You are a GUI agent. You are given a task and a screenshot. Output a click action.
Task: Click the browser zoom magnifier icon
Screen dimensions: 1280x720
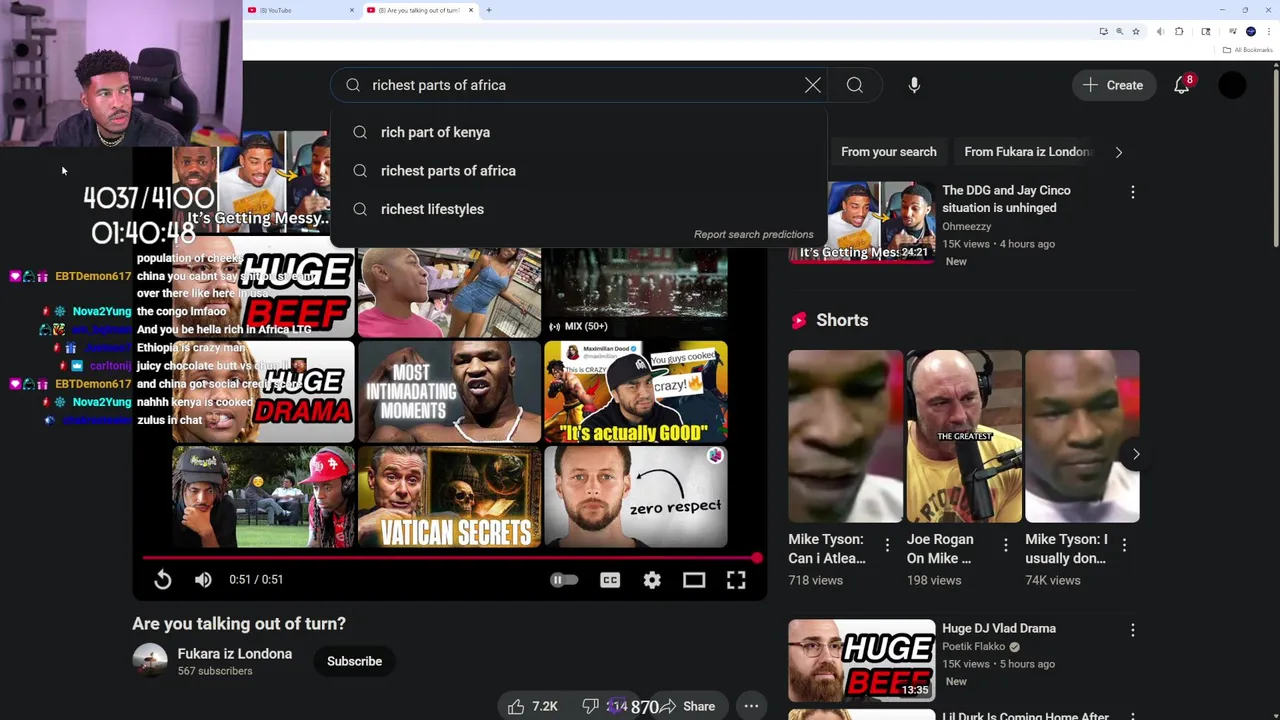pos(1119,31)
